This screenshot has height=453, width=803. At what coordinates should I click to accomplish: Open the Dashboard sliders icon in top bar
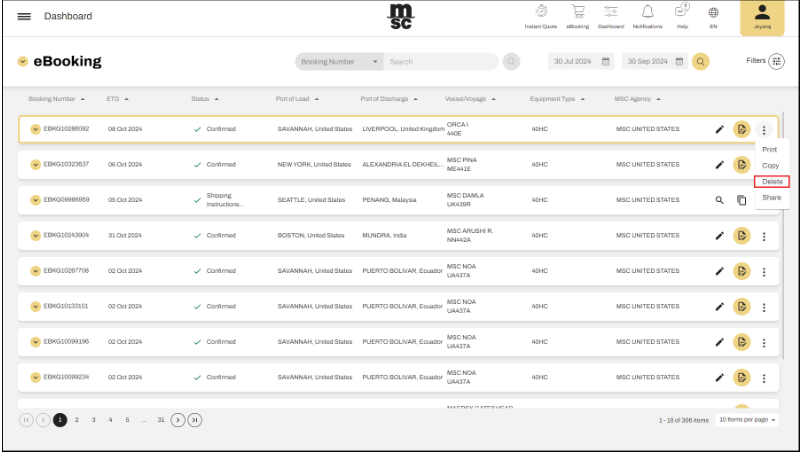[611, 16]
